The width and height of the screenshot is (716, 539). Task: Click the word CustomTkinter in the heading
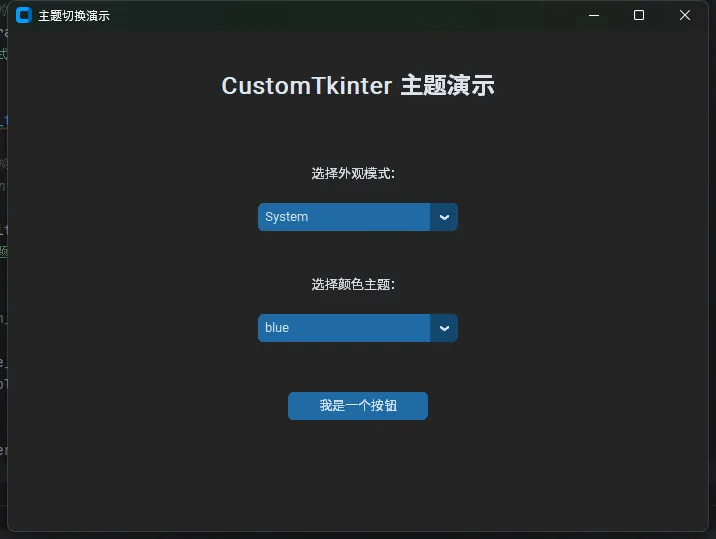[306, 86]
